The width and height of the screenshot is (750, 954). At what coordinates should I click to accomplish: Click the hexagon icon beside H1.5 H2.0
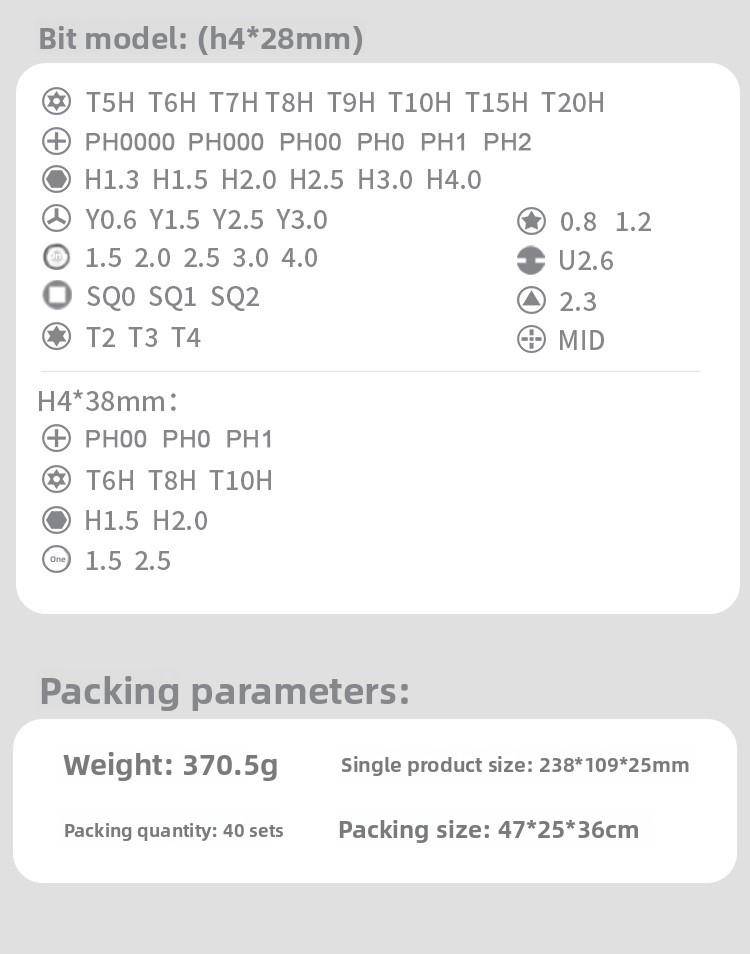coord(57,520)
